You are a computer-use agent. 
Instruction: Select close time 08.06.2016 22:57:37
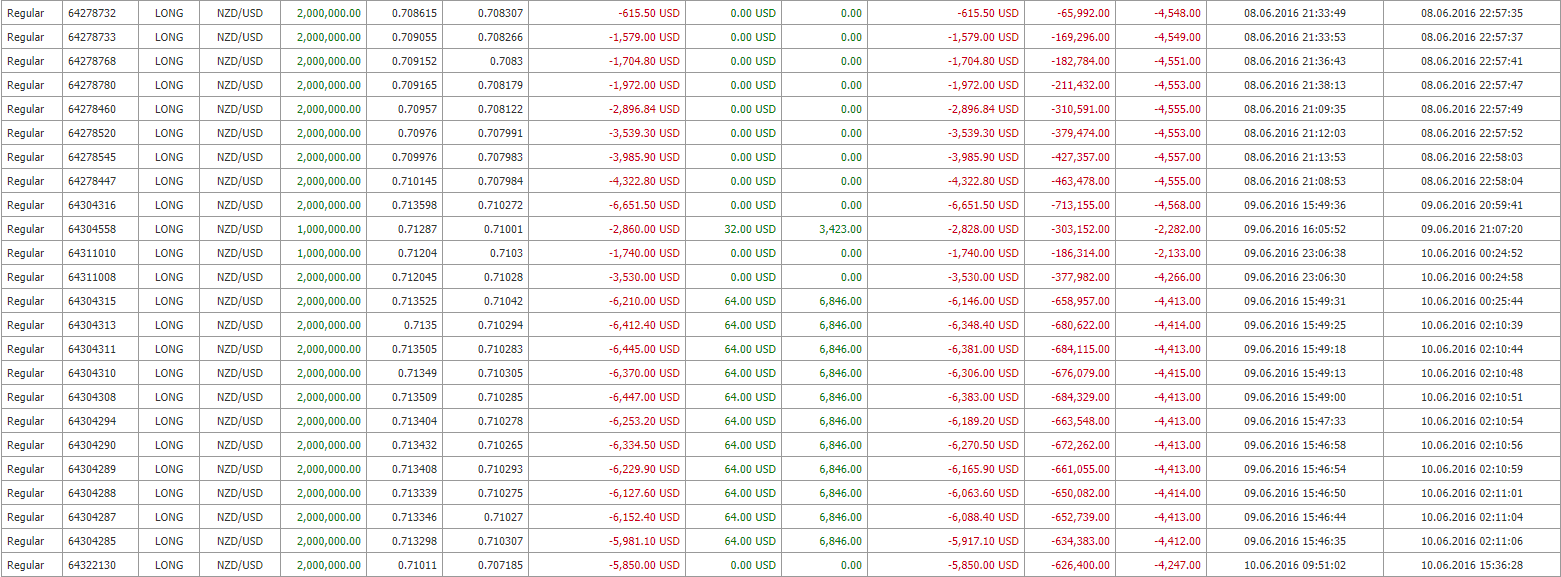pos(1472,37)
